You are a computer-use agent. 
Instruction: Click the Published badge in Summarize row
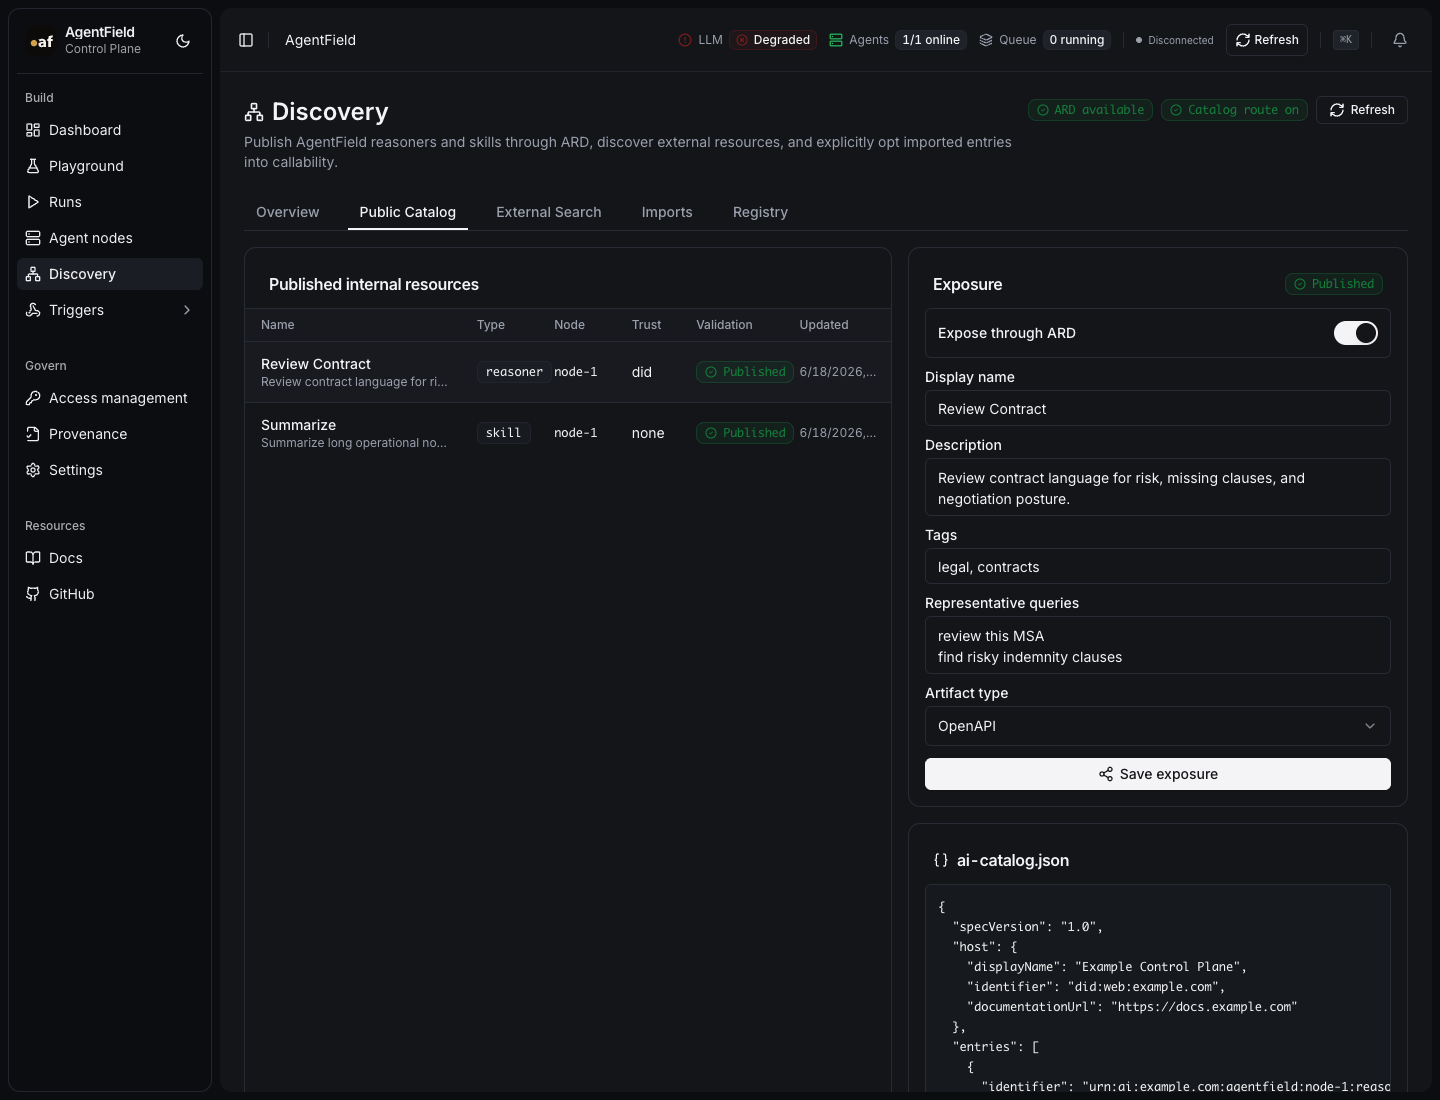pyautogui.click(x=745, y=433)
